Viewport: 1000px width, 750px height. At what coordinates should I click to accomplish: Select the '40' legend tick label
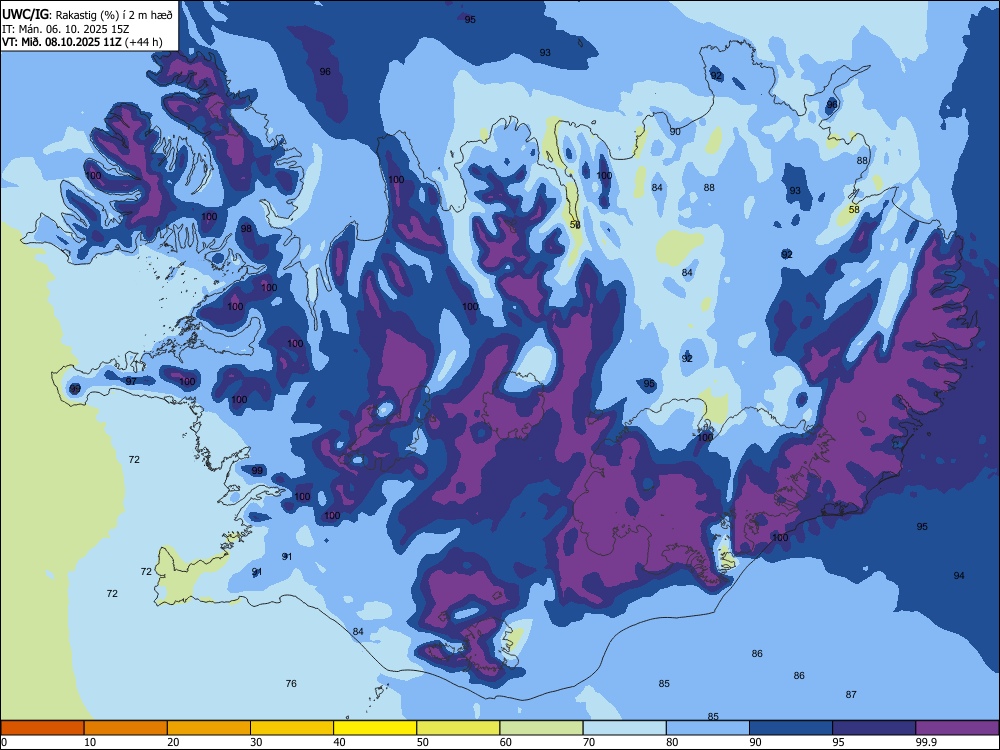pos(340,742)
